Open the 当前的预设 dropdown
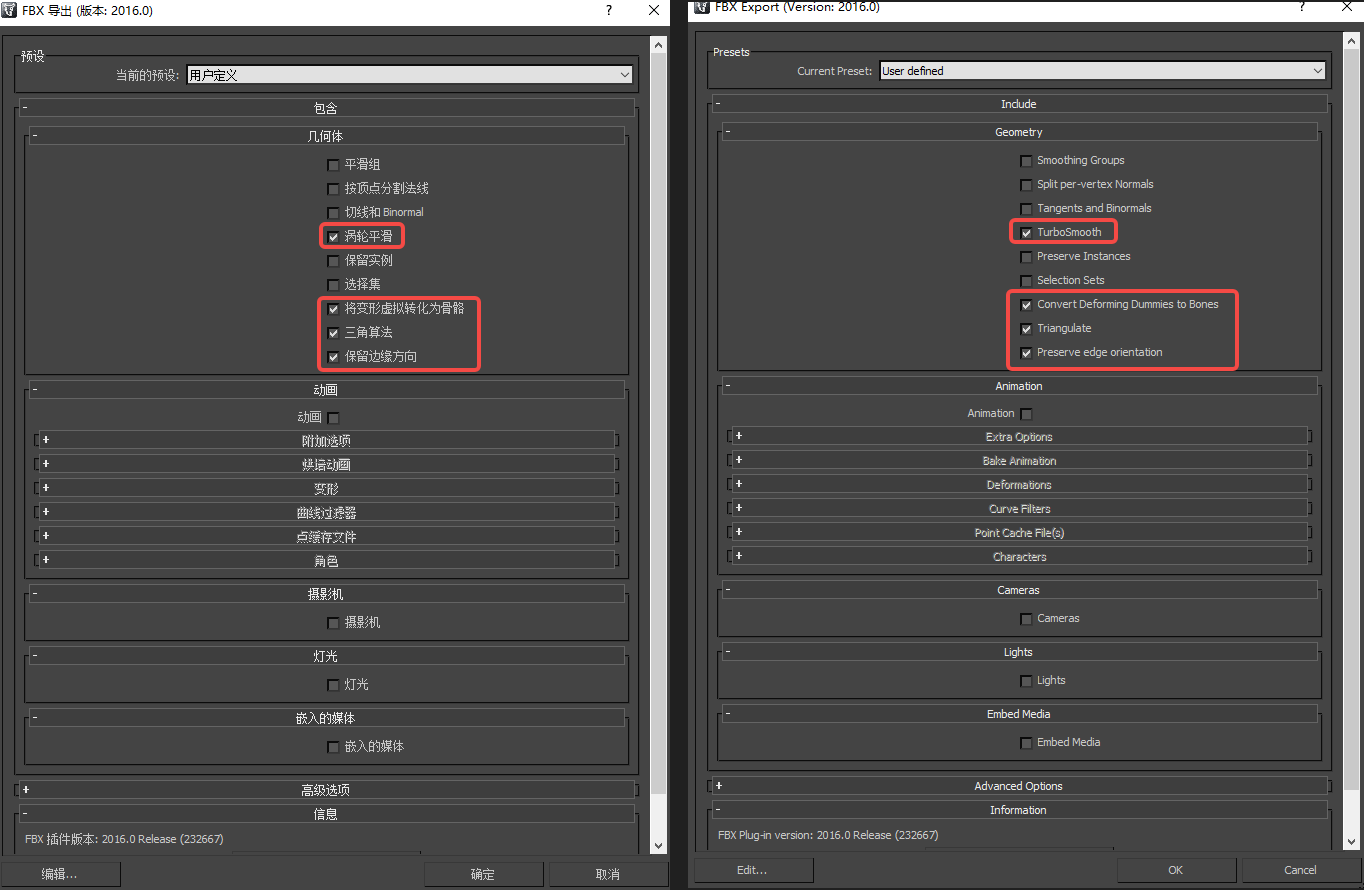Image resolution: width=1364 pixels, height=890 pixels. pos(409,75)
